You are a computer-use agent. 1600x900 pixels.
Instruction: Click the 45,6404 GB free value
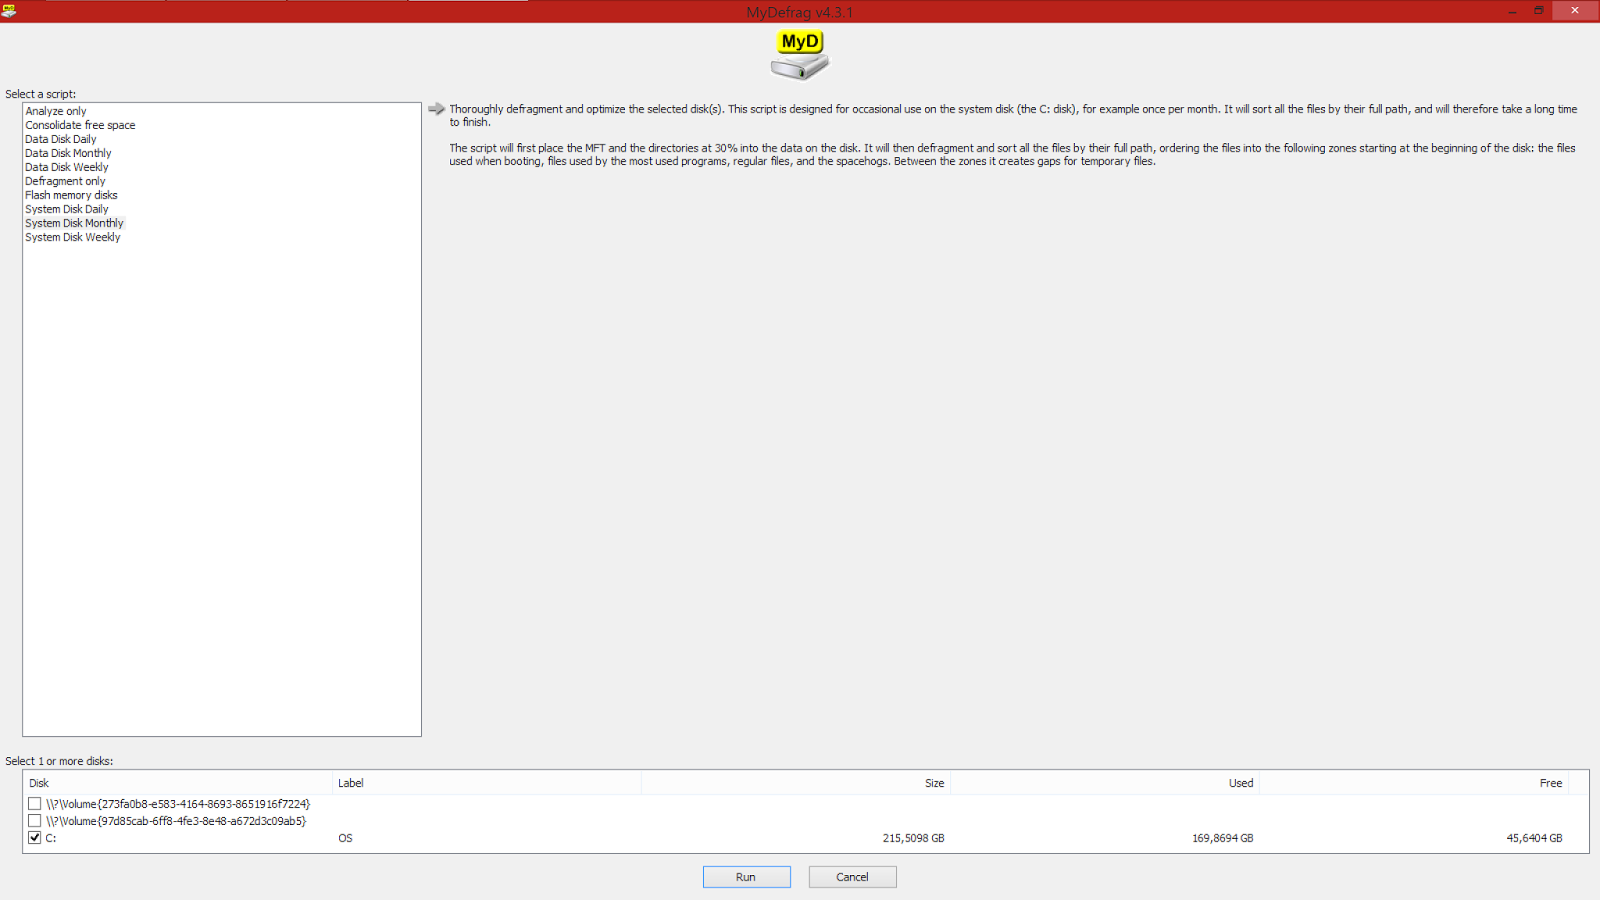tap(1534, 838)
